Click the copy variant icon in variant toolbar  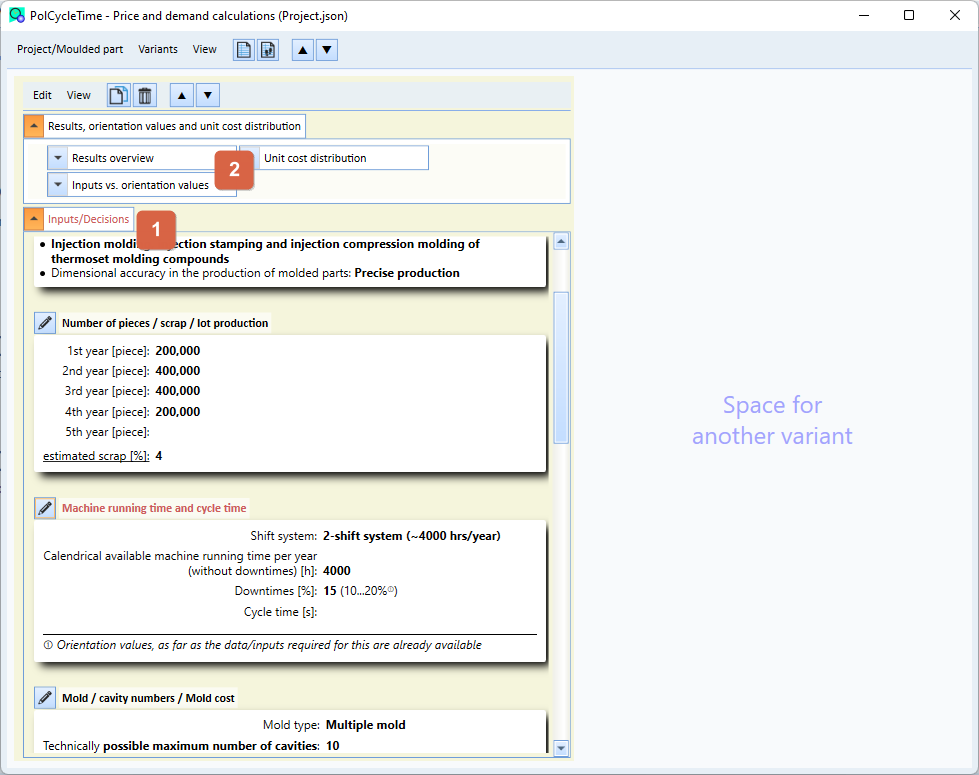coord(119,96)
